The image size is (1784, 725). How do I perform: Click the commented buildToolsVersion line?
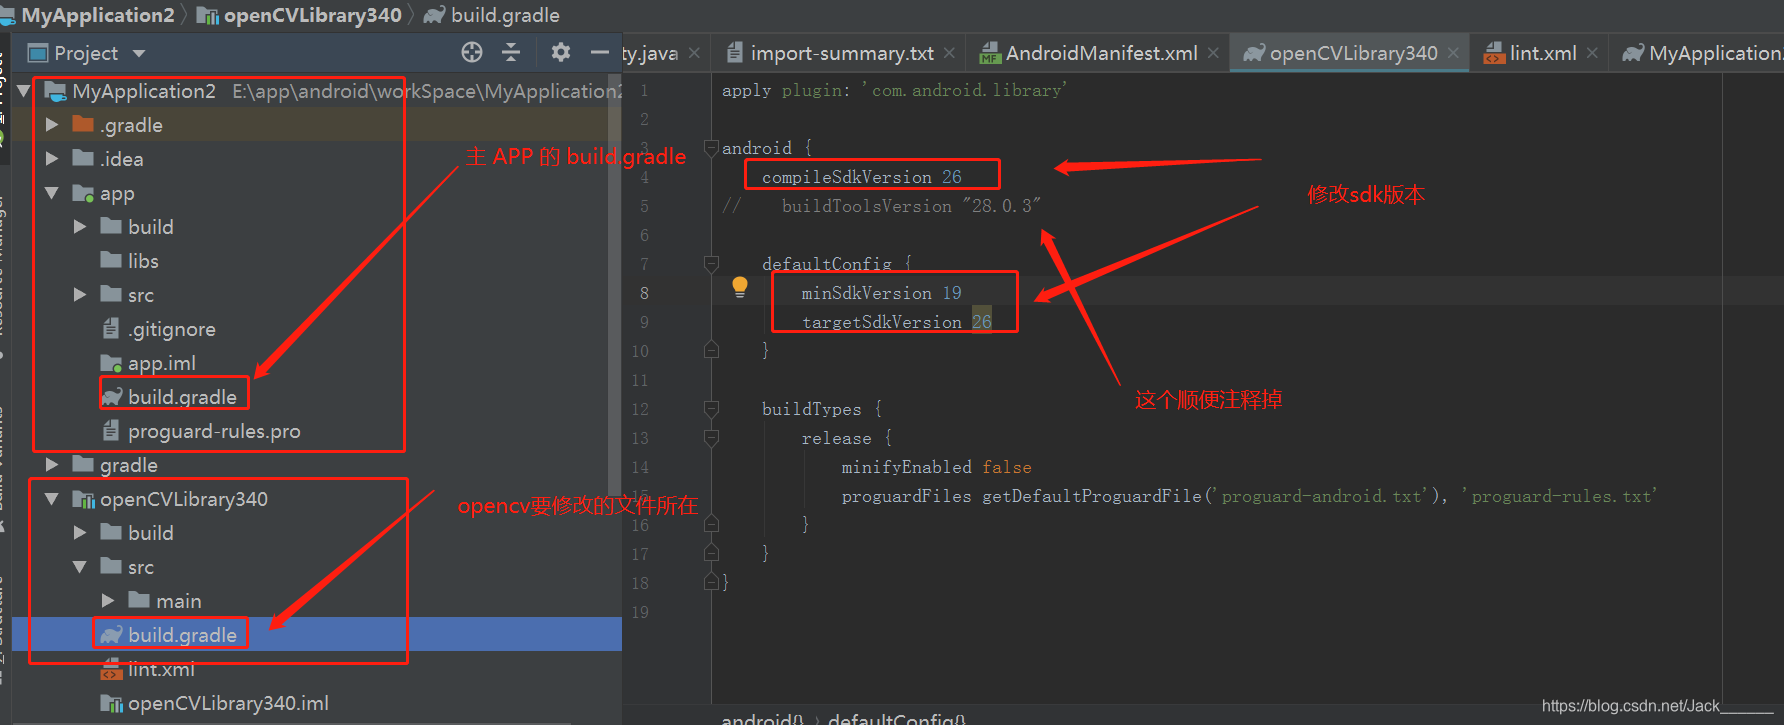[x=881, y=206]
